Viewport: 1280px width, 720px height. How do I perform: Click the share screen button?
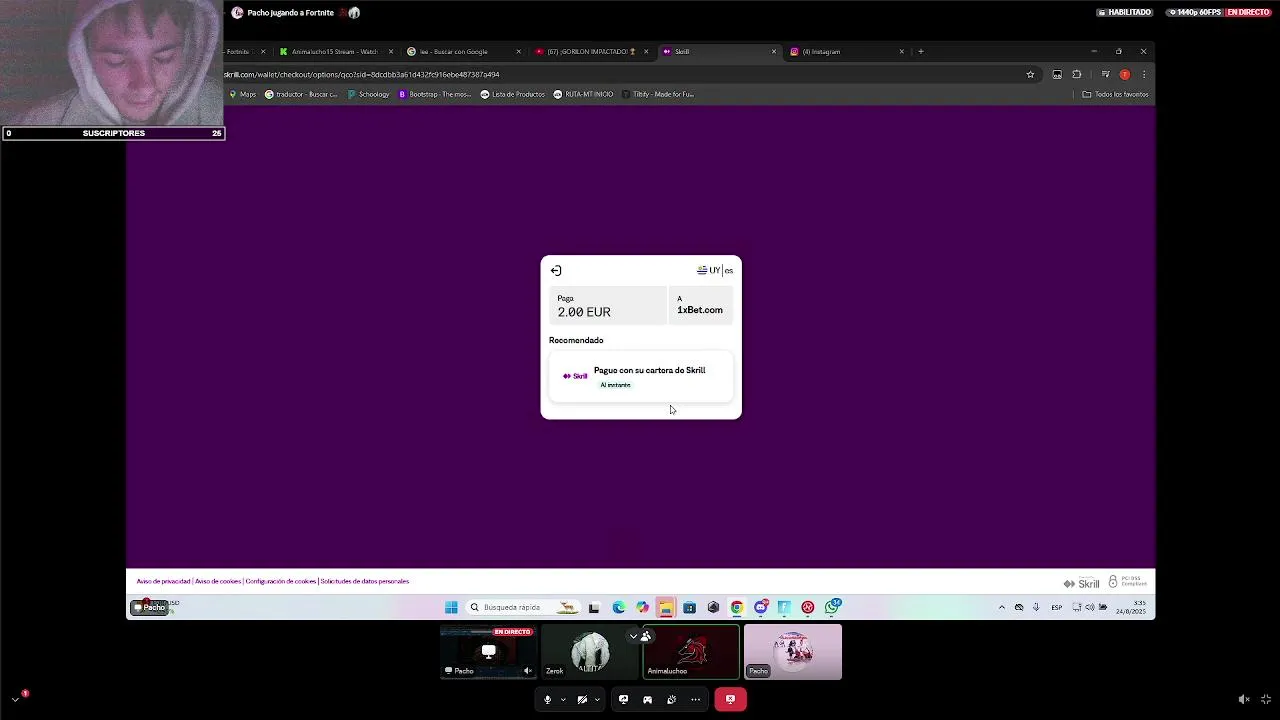click(x=623, y=699)
